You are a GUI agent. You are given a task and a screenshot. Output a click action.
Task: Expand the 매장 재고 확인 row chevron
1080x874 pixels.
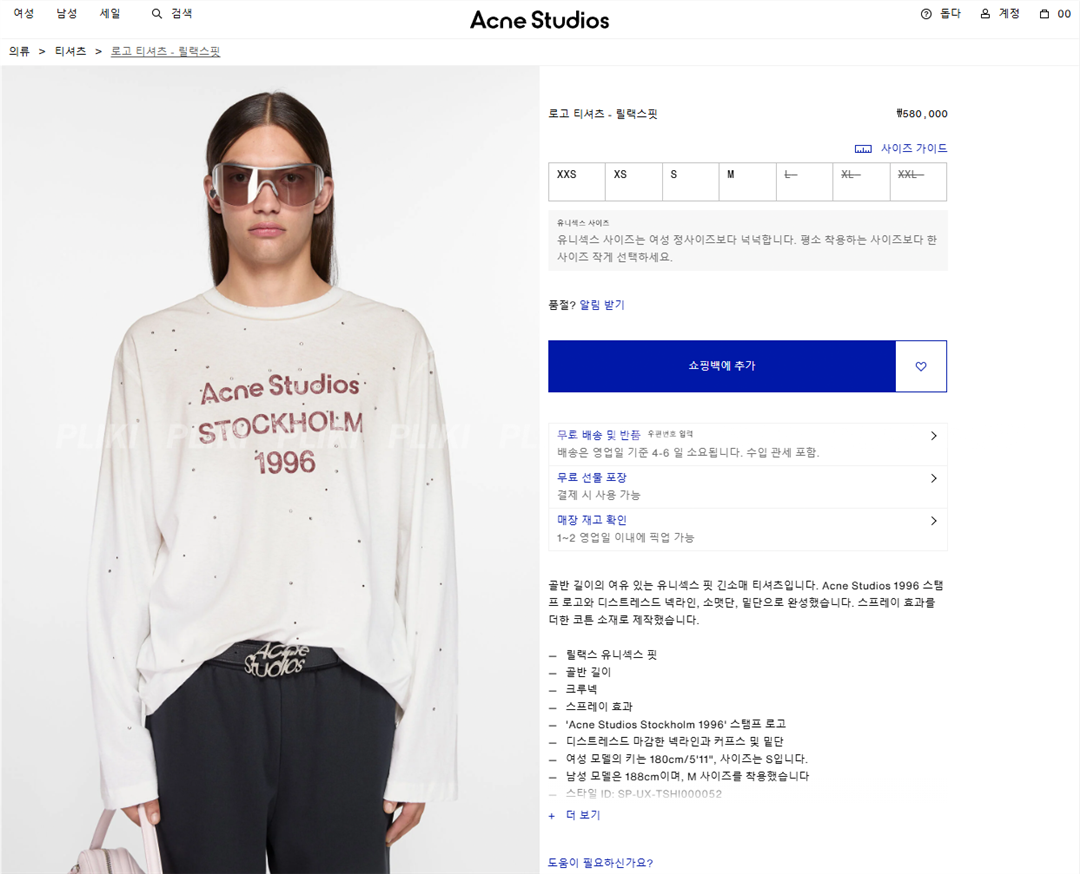click(x=933, y=521)
